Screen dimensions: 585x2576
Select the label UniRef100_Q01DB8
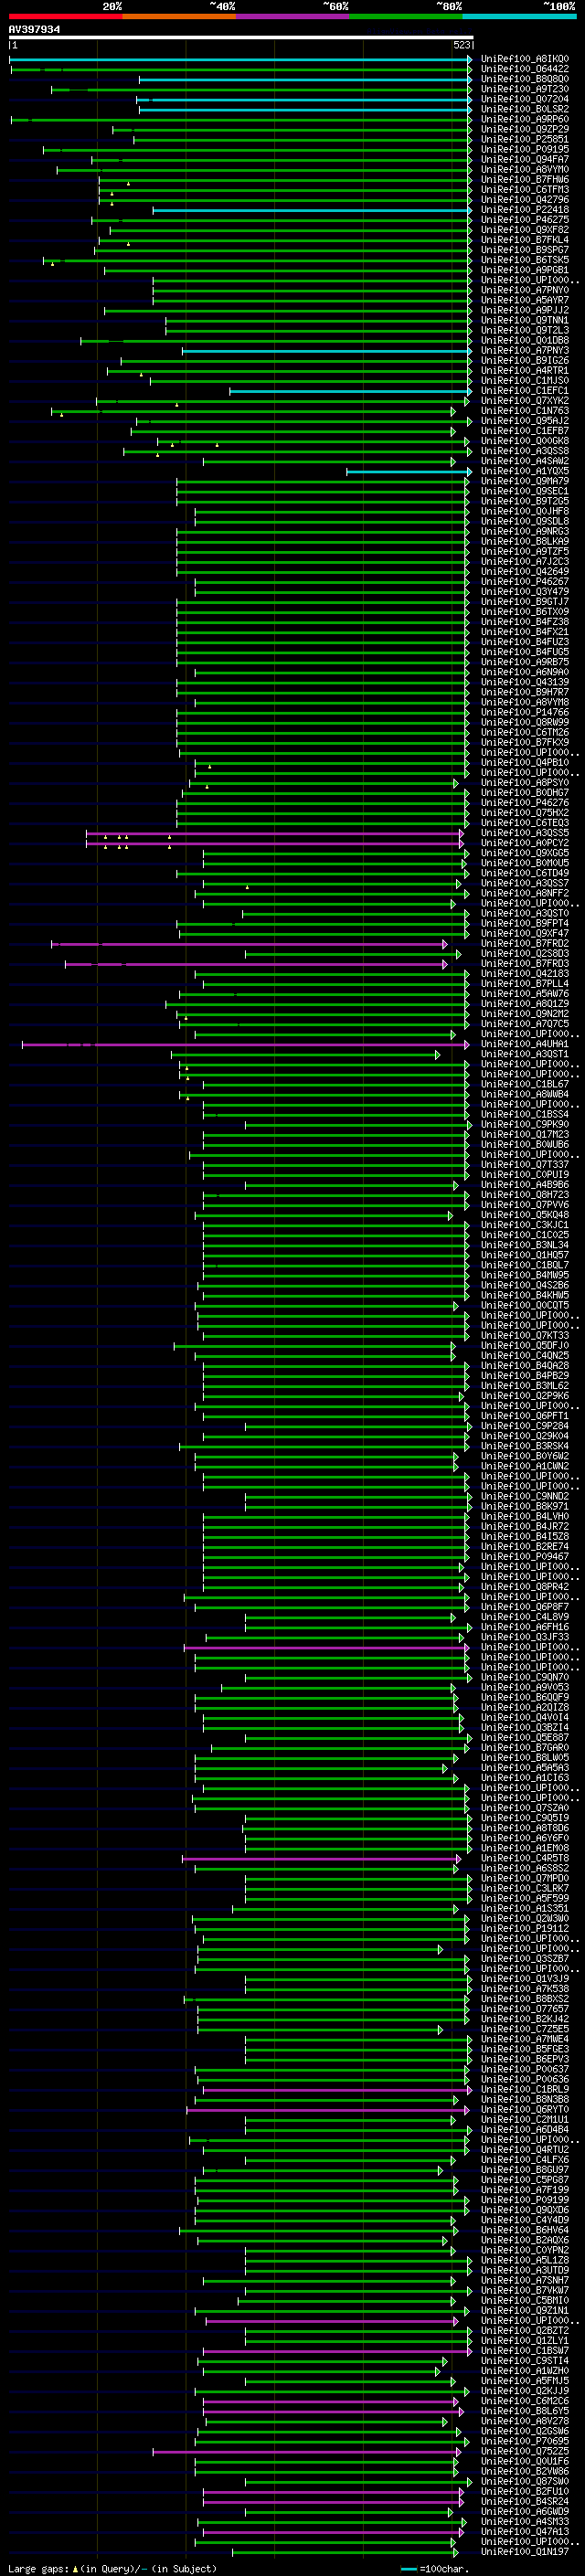[525, 340]
